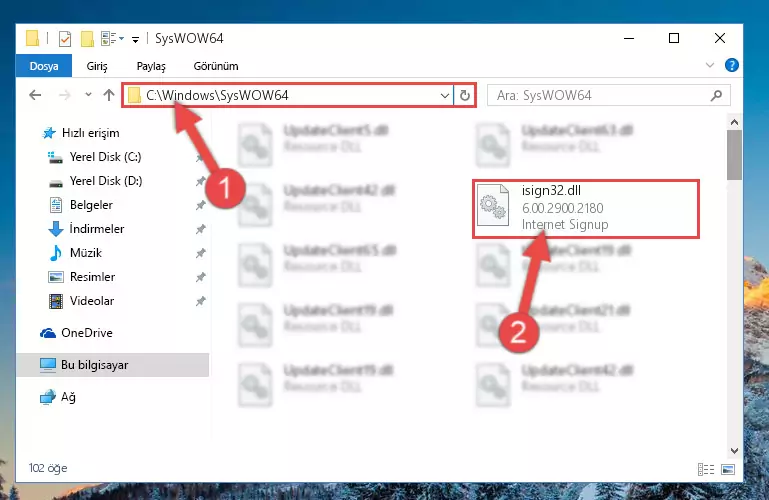Screen dimensions: 769x500
Task: Switch to large icons view in the status bar
Action: tap(728, 469)
